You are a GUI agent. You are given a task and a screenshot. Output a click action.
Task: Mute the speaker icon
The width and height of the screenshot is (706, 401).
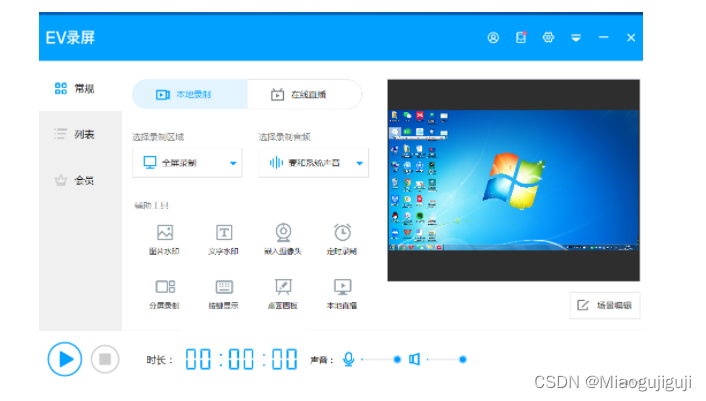point(414,359)
